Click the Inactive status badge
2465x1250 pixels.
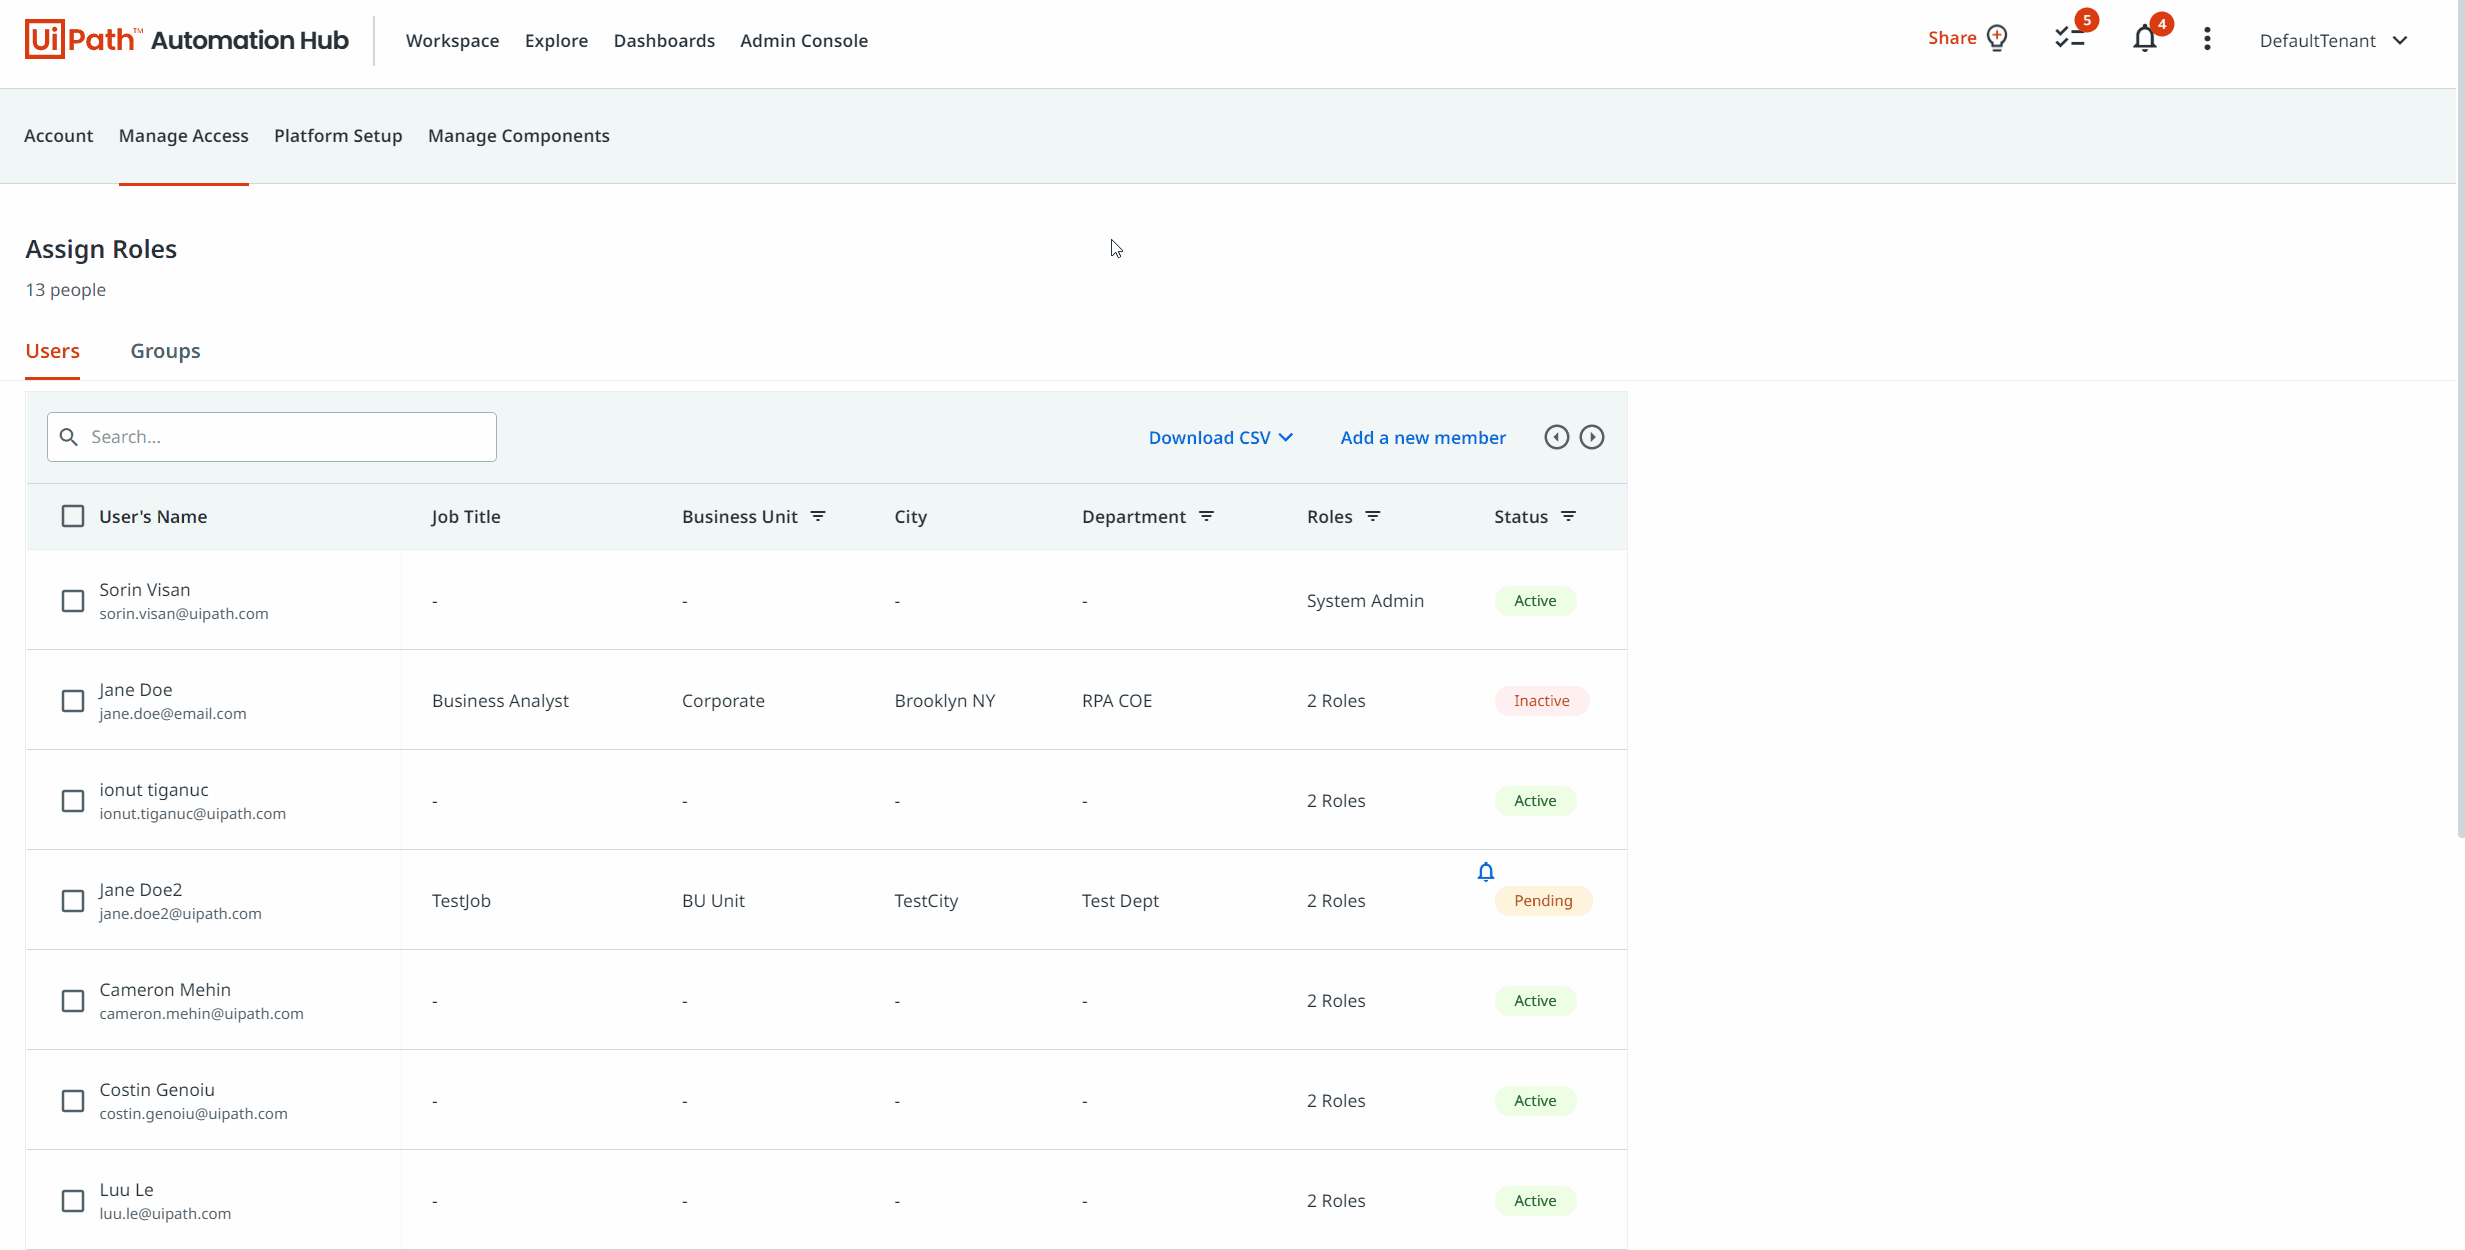point(1541,701)
